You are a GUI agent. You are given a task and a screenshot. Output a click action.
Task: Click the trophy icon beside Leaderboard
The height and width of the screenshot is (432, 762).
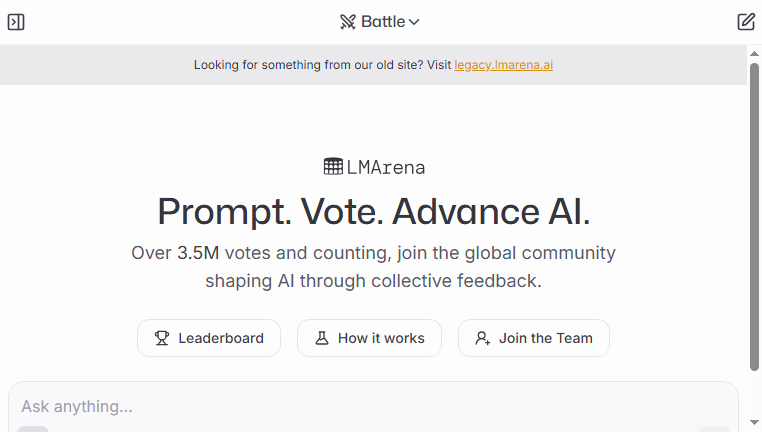(x=162, y=338)
